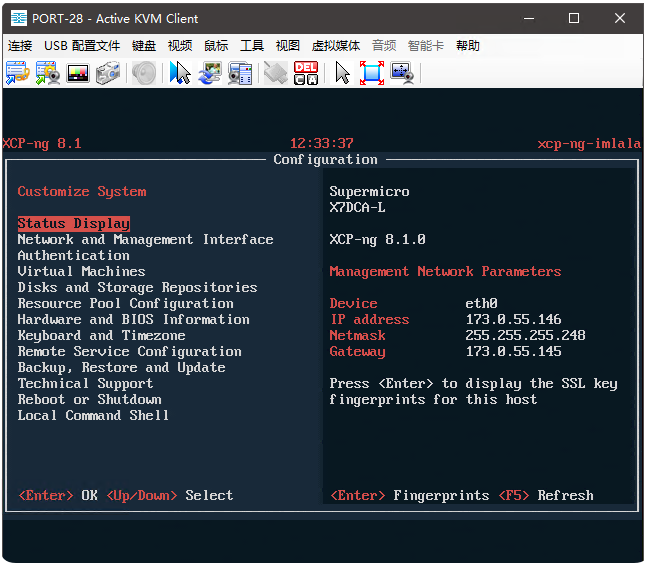Image resolution: width=650 pixels, height=563 pixels.
Task: Select Authentication entry
Action: tap(74, 255)
